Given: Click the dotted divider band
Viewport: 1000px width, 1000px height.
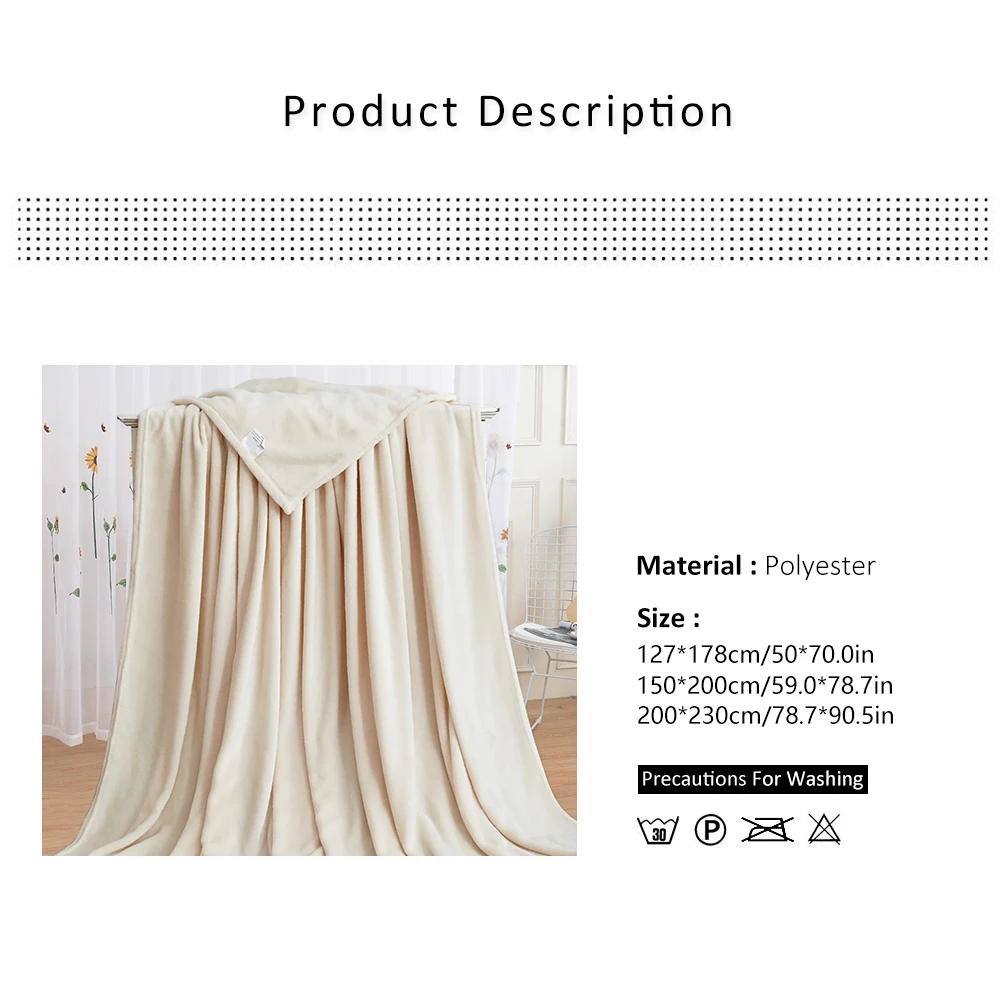Looking at the screenshot, I should click(x=504, y=229).
